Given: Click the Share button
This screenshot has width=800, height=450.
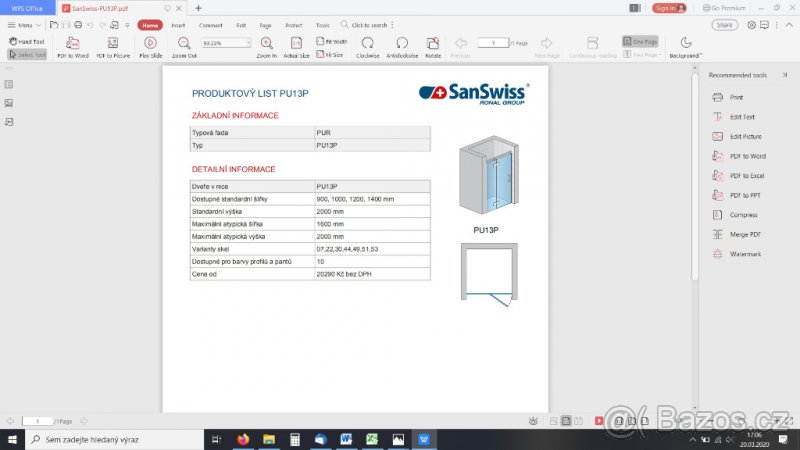Looking at the screenshot, I should [x=725, y=24].
